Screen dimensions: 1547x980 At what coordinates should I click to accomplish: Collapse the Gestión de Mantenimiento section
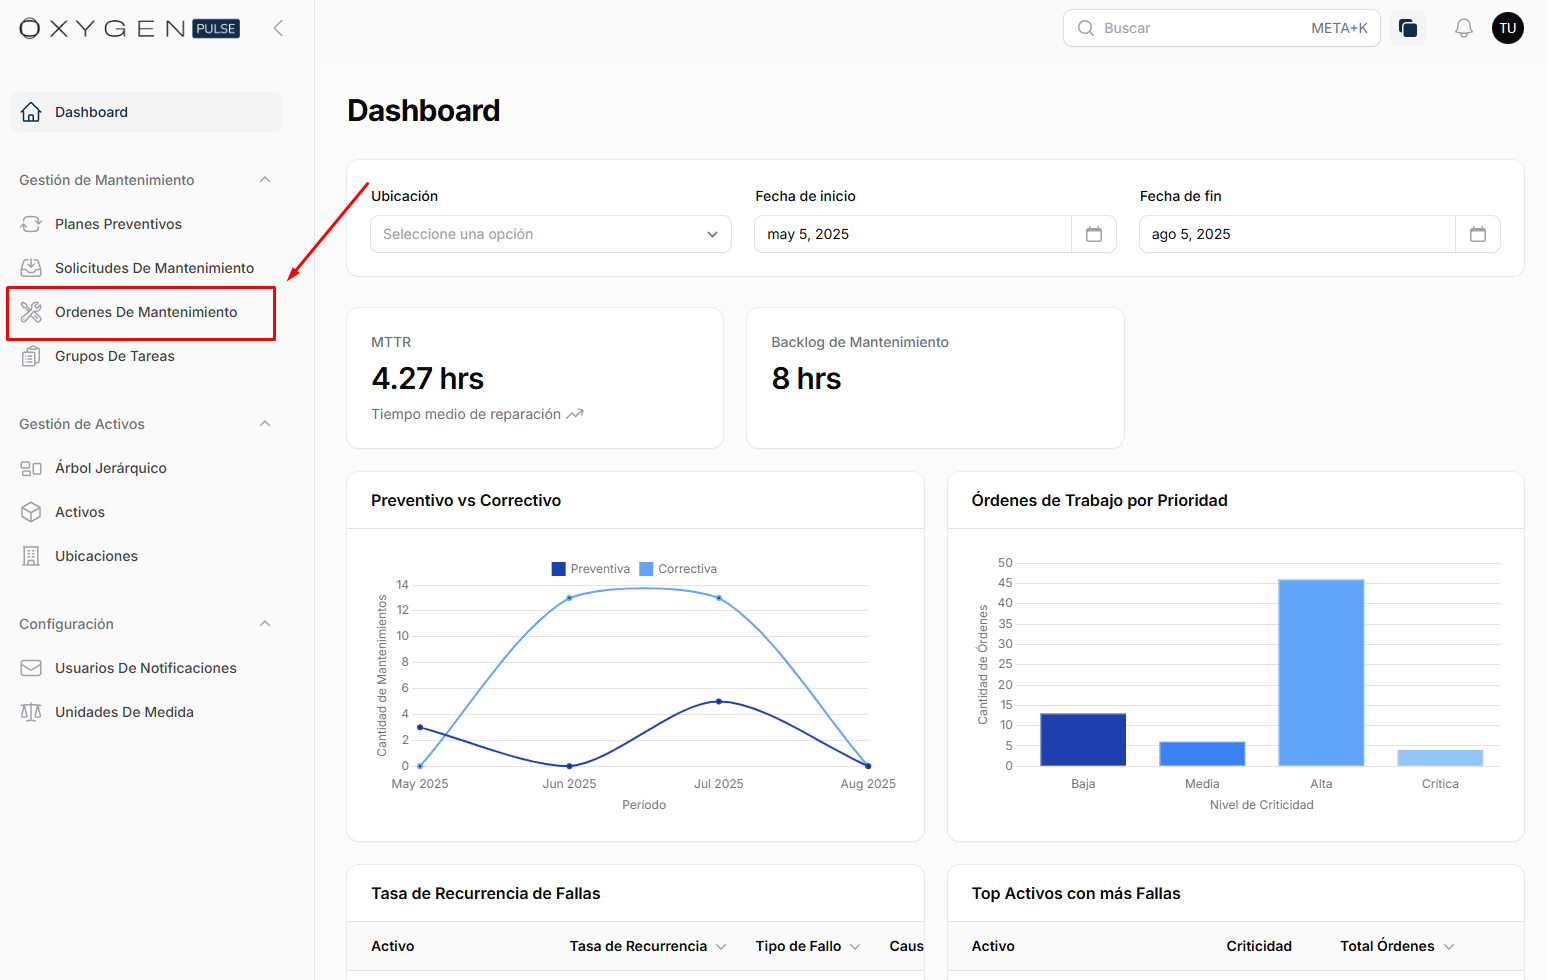(265, 180)
